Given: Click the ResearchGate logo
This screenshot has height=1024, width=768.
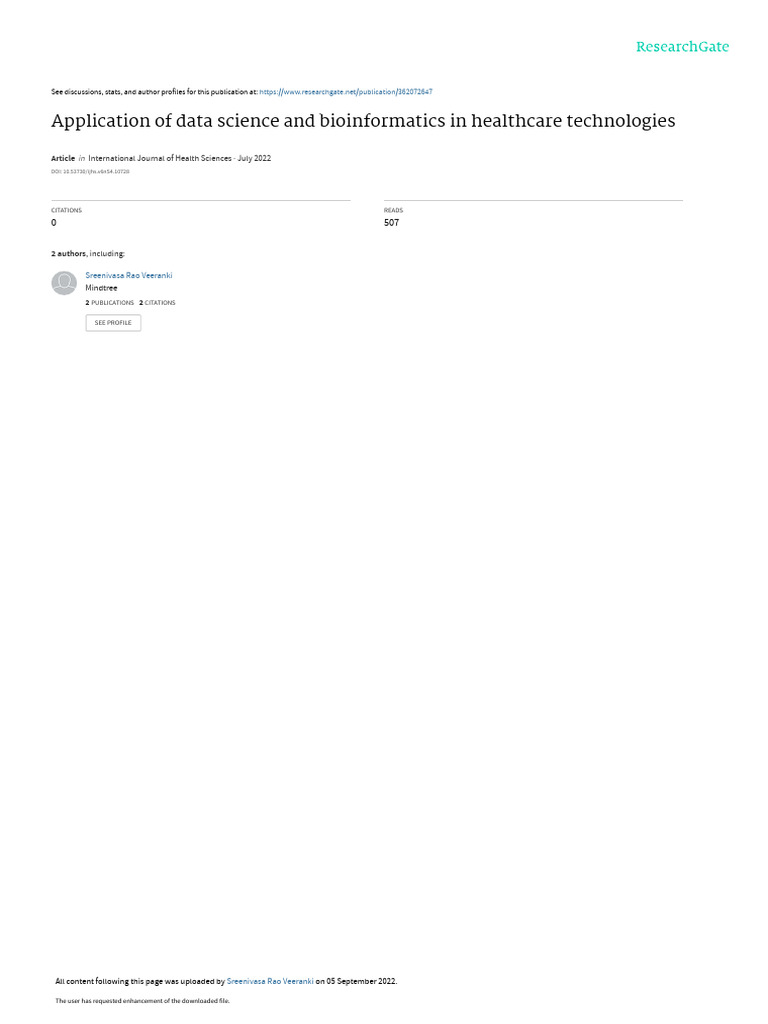Looking at the screenshot, I should [x=682, y=47].
